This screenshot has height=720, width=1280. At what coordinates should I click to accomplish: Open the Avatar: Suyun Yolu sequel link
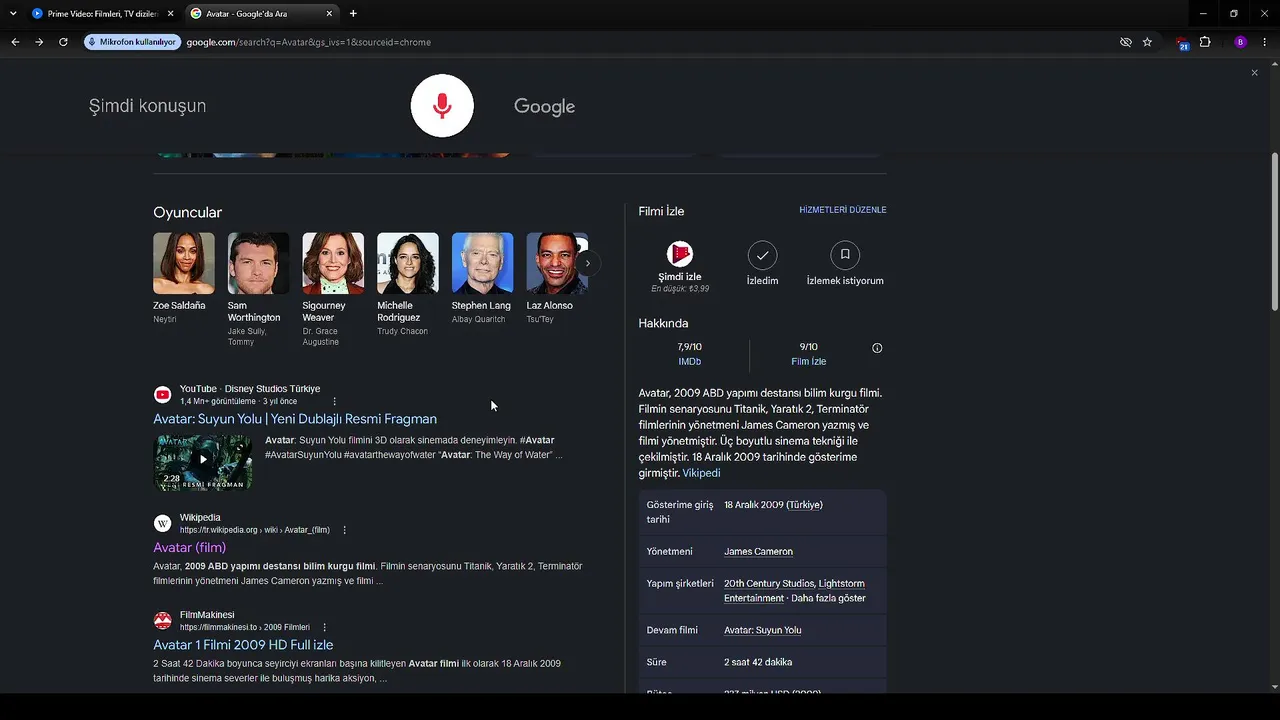tap(762, 630)
